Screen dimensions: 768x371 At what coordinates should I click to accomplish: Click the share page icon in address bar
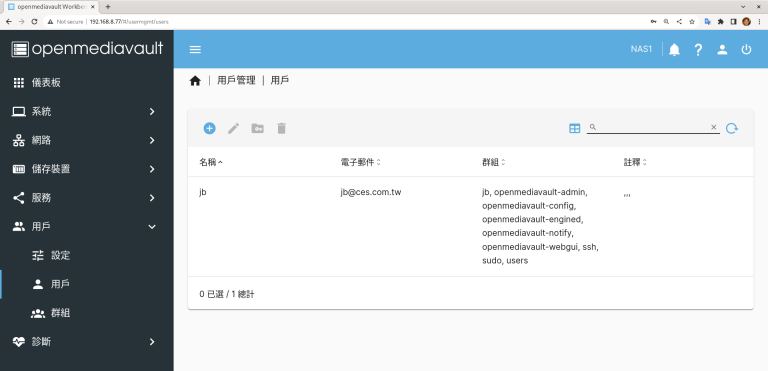click(x=679, y=22)
